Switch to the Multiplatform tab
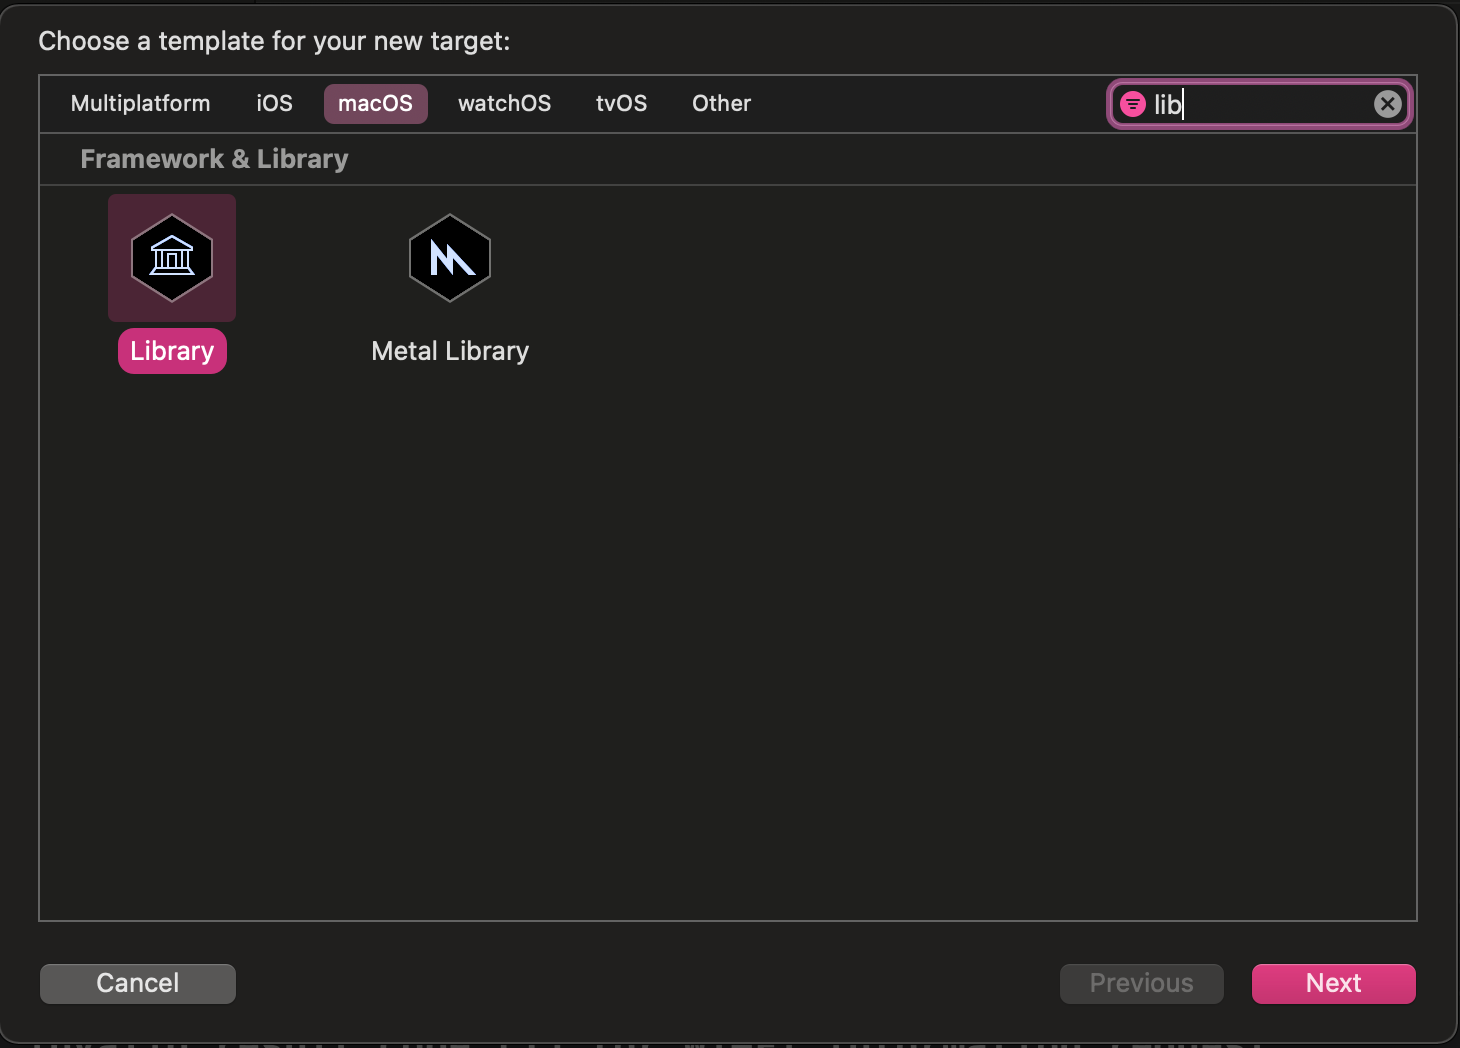 pyautogui.click(x=141, y=104)
